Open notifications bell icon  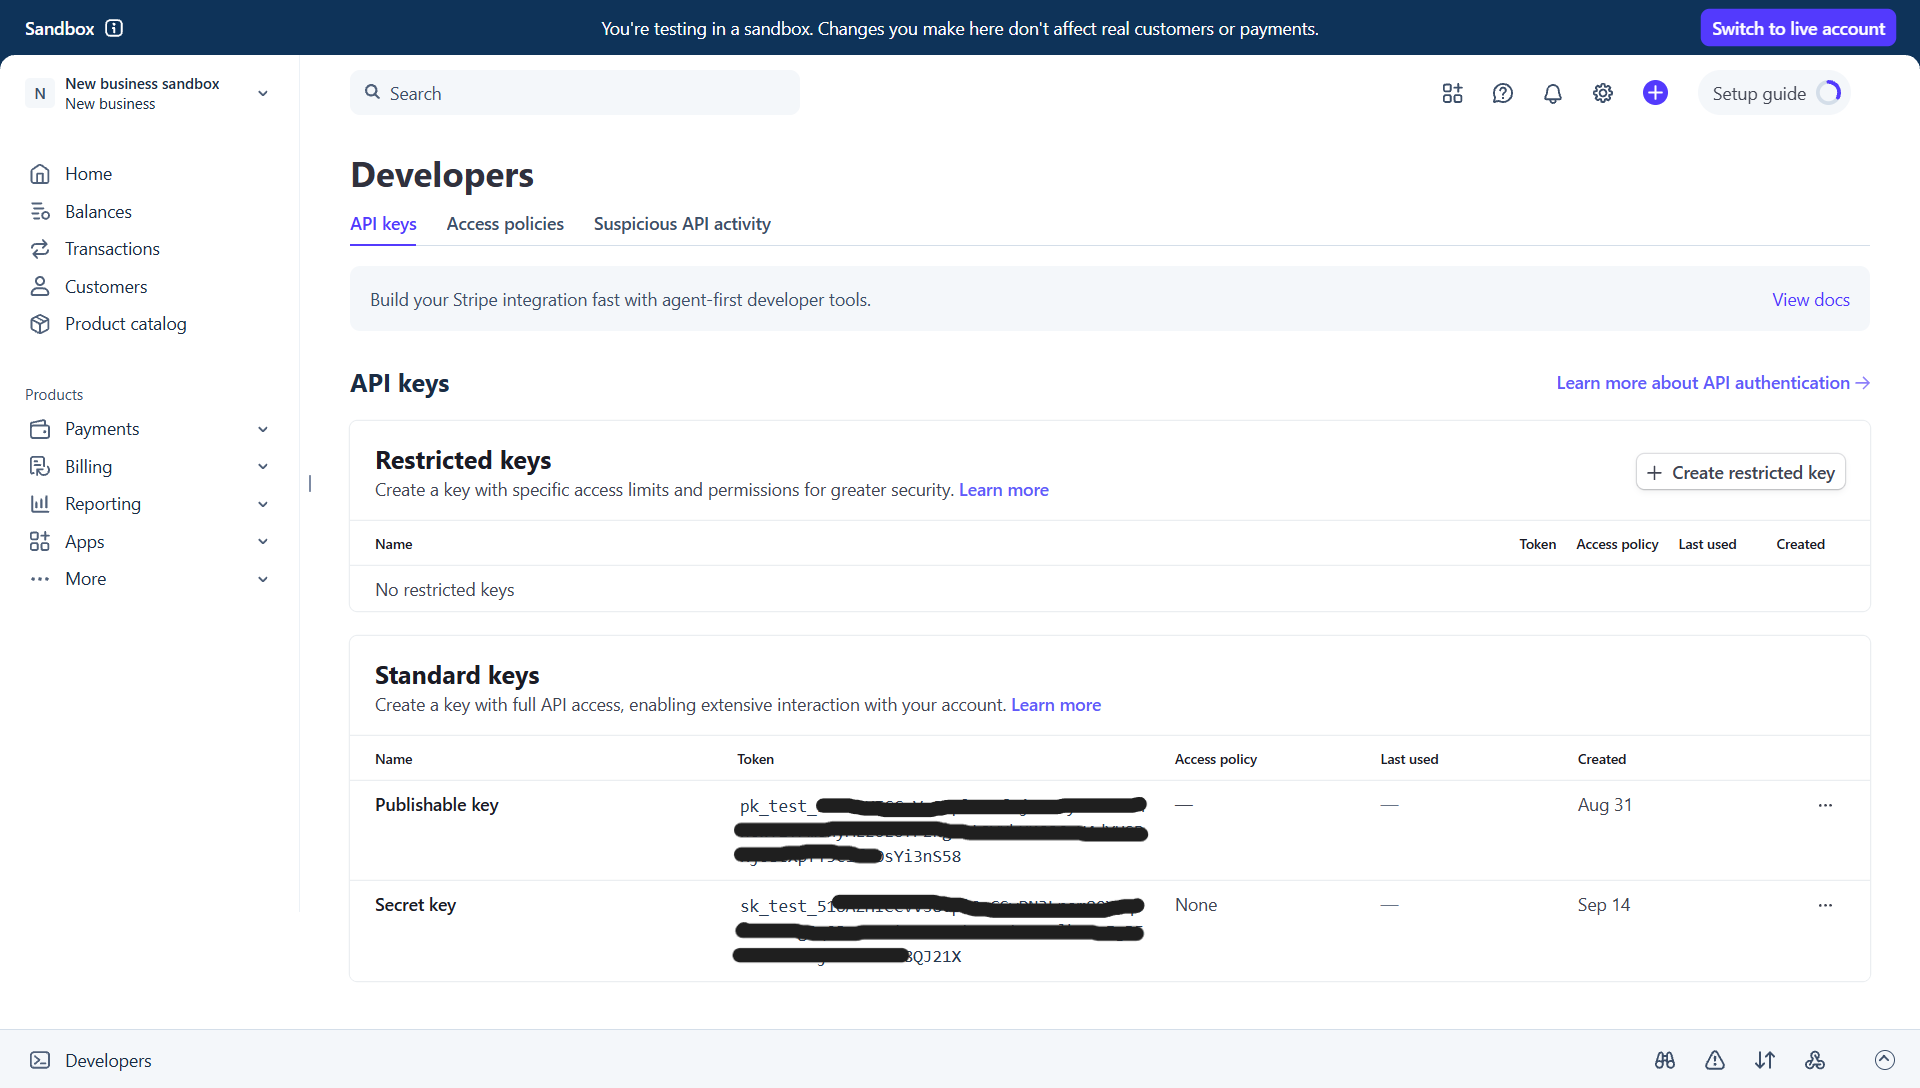[x=1552, y=93]
